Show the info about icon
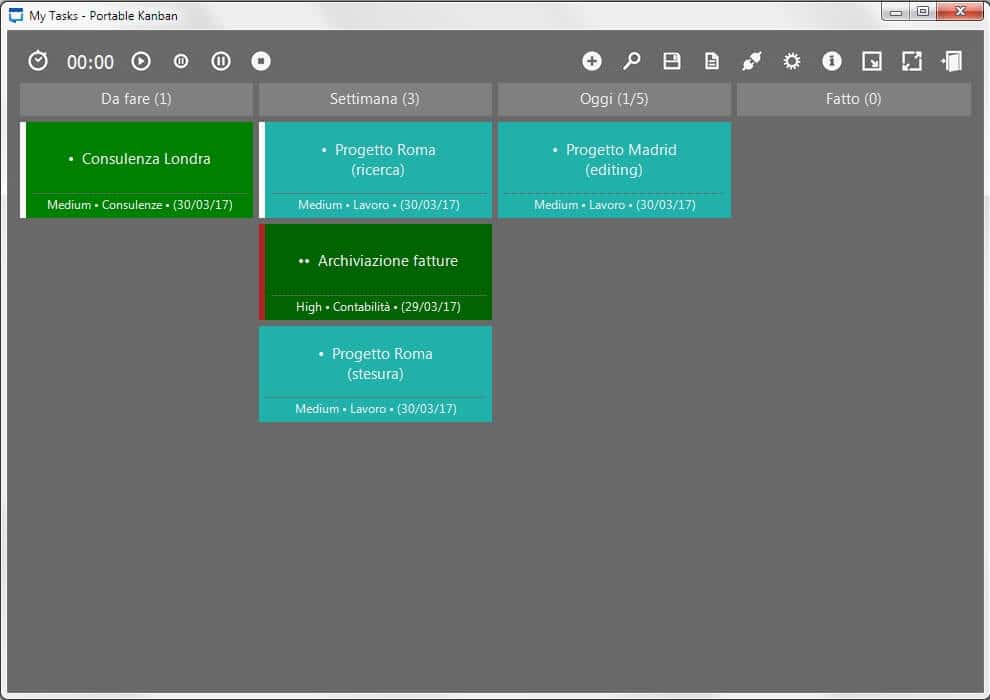Viewport: 990px width, 700px height. [832, 61]
